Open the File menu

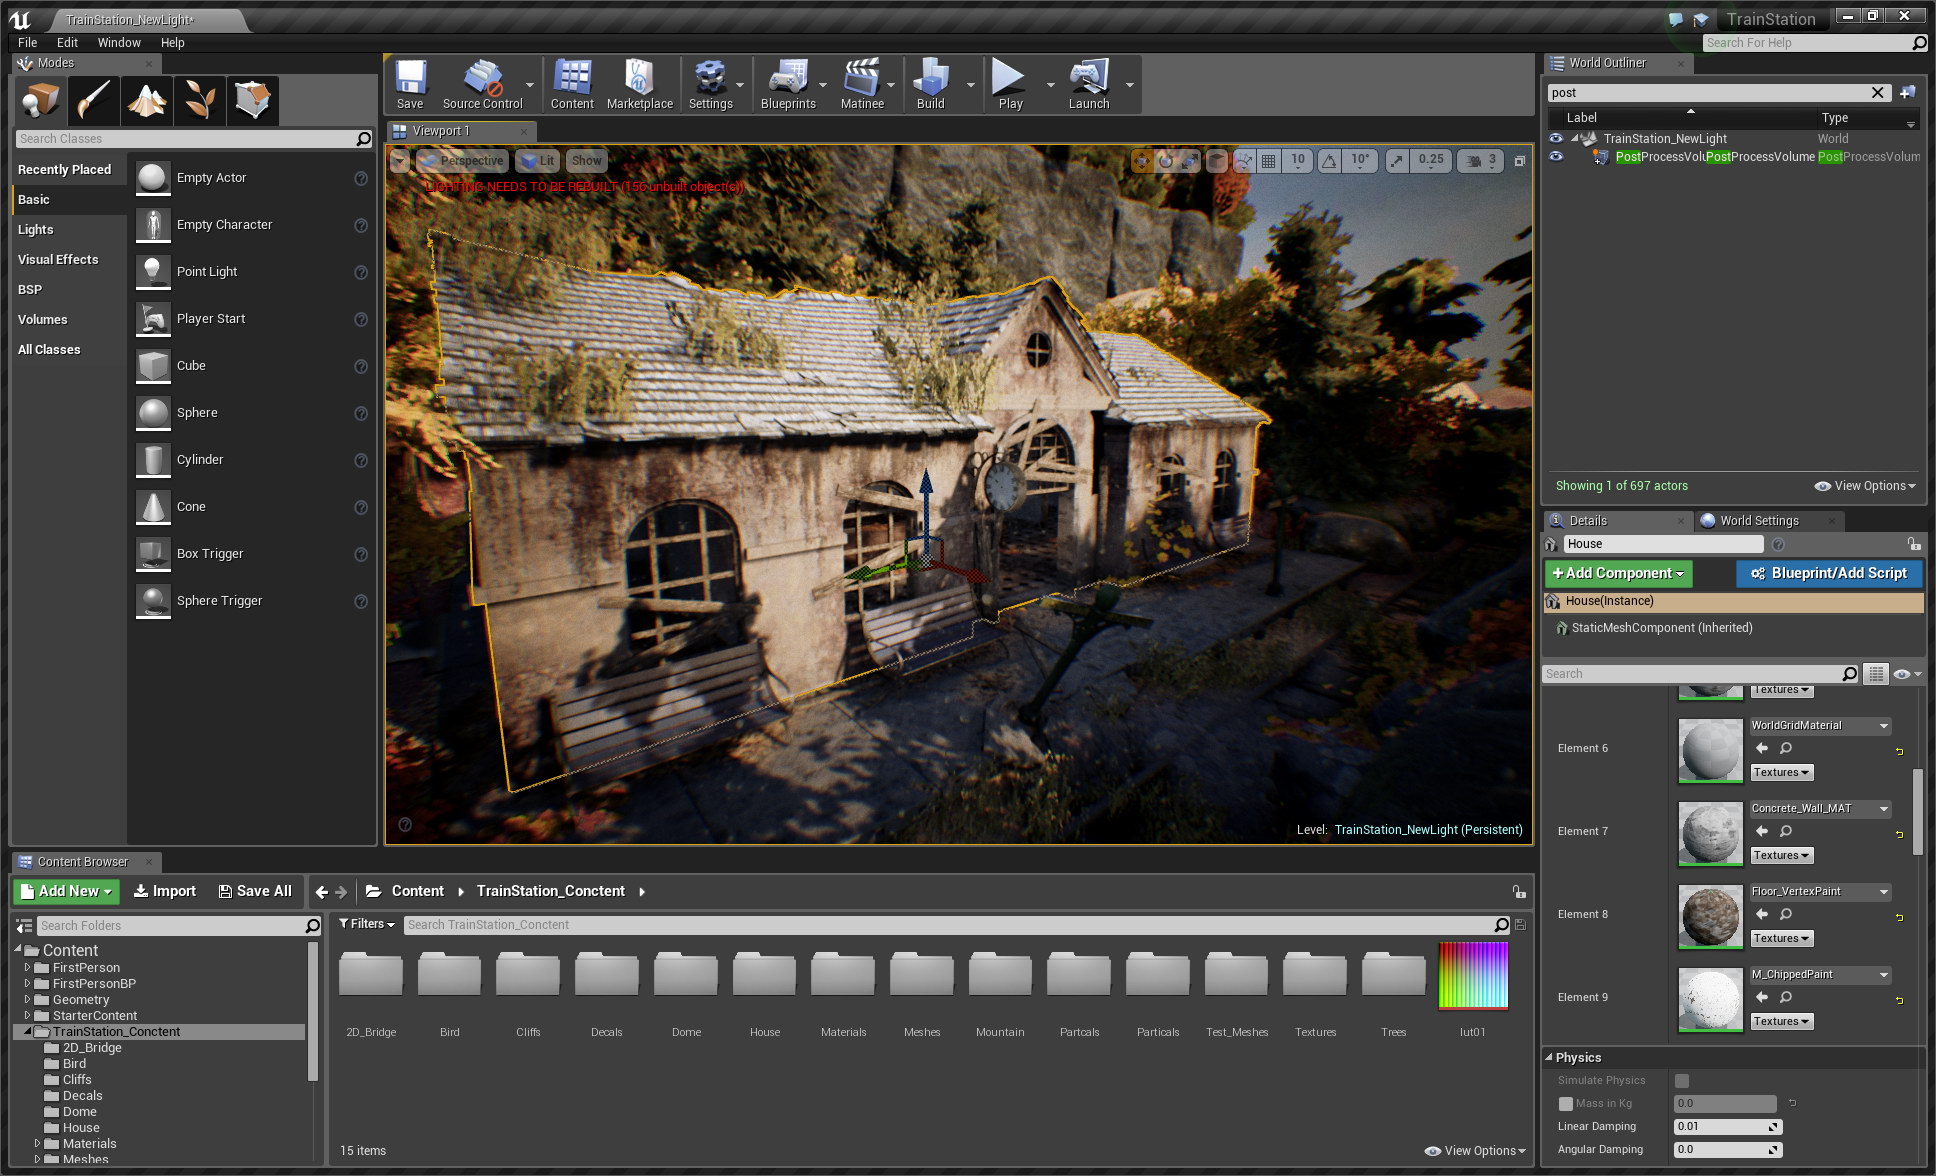click(x=25, y=43)
